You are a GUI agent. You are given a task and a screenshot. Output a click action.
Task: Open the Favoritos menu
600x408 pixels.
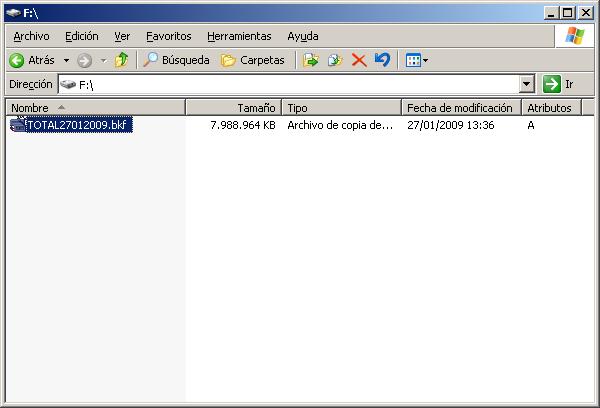(168, 36)
